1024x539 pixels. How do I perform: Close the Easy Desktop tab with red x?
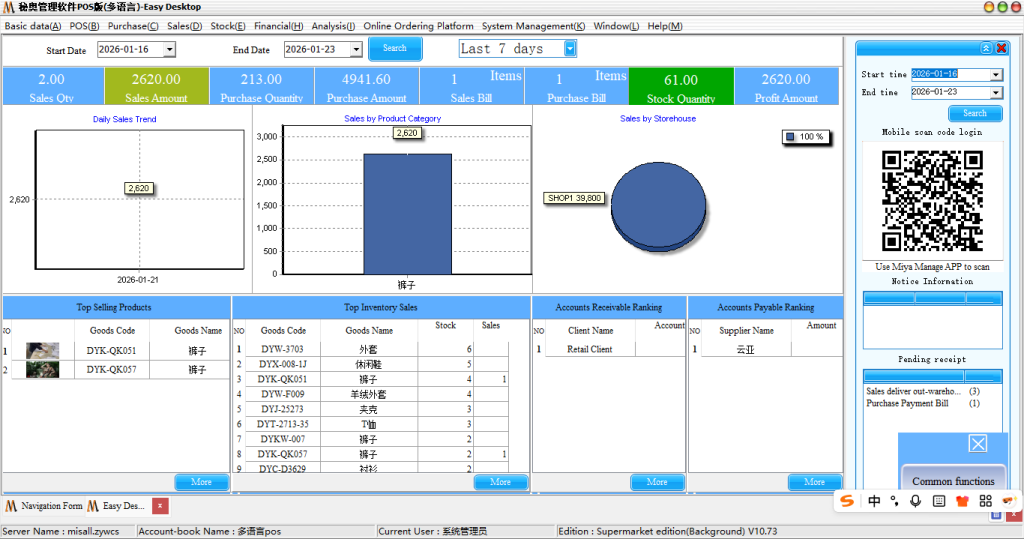pos(160,506)
